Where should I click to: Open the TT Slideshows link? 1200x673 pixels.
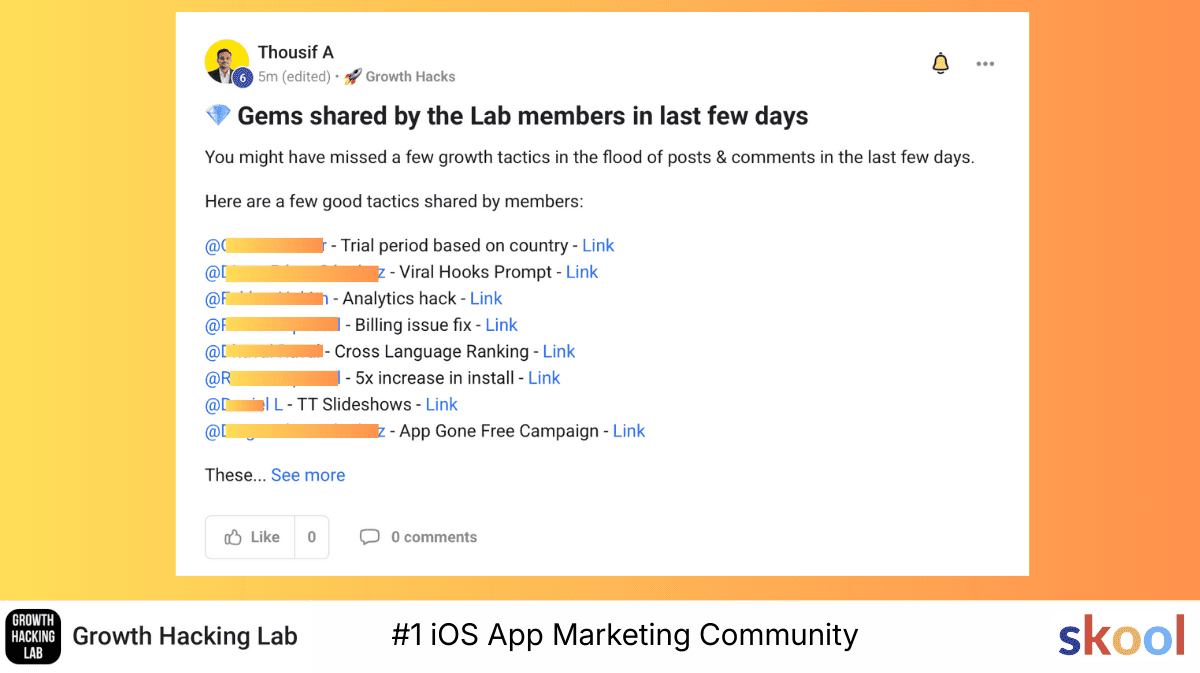pyautogui.click(x=441, y=405)
